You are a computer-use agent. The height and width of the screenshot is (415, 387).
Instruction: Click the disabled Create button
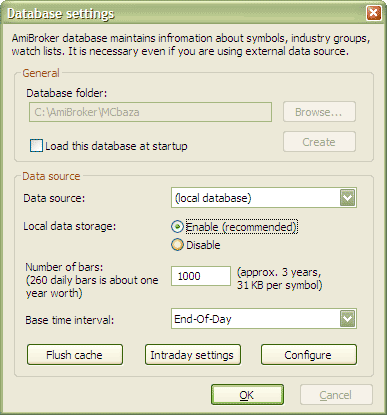[x=319, y=142]
